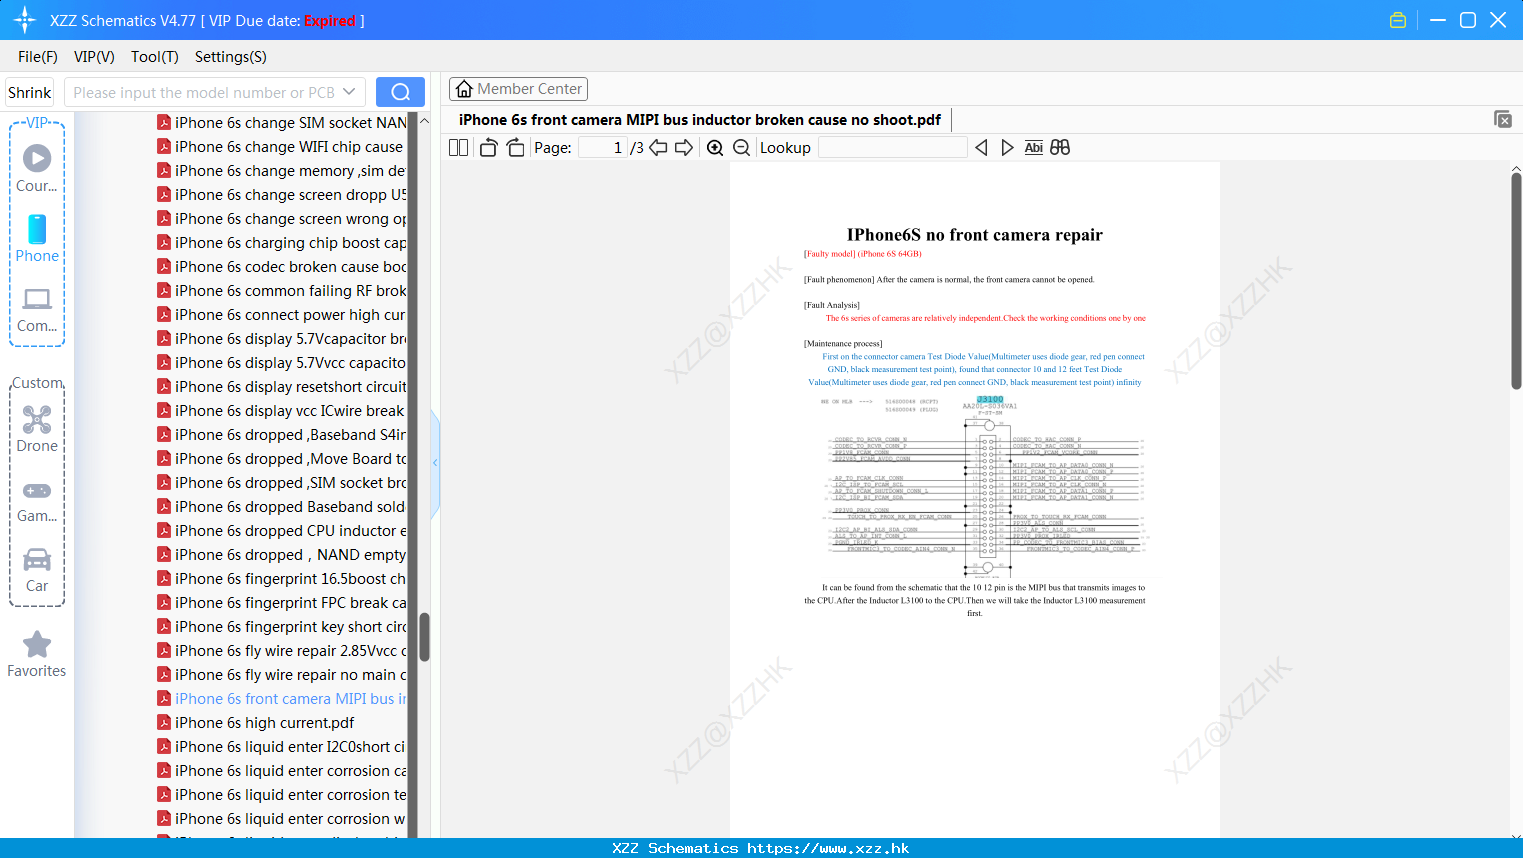Click the J3100 highlighted connector label
1523x858 pixels.
click(990, 399)
